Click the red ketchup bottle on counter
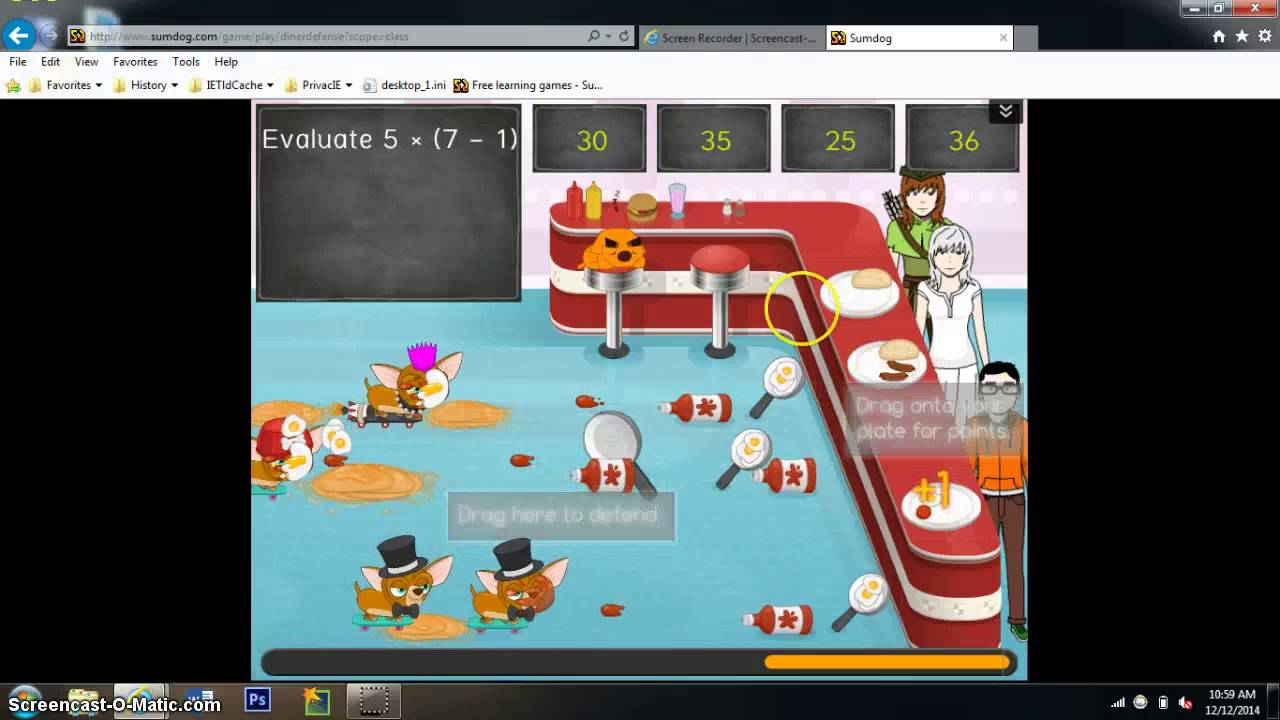1280x720 pixels. [x=574, y=201]
